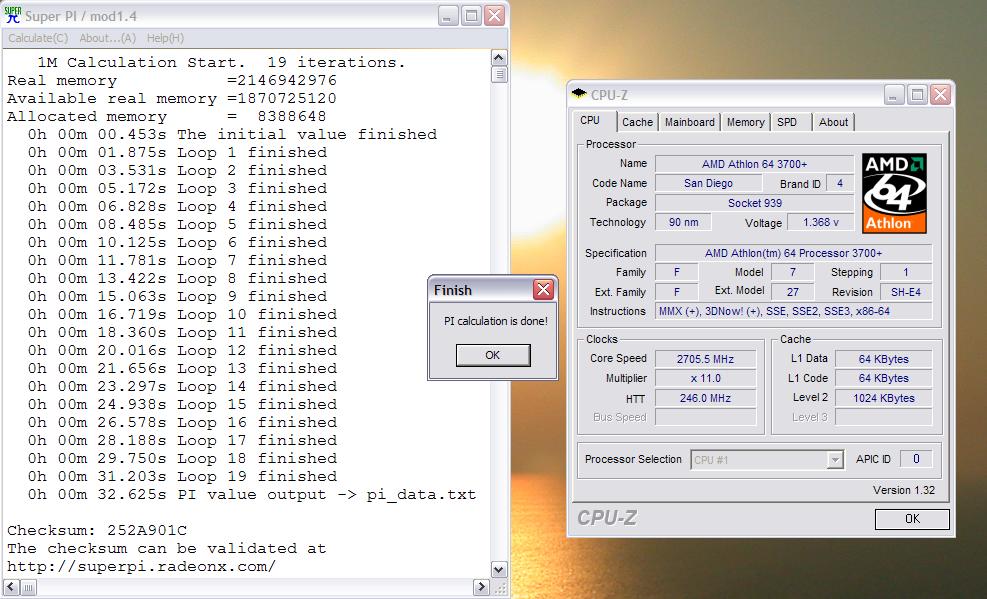Click the 'Loop 19 finished' line
Screen dimensions: 987x599
182,476
